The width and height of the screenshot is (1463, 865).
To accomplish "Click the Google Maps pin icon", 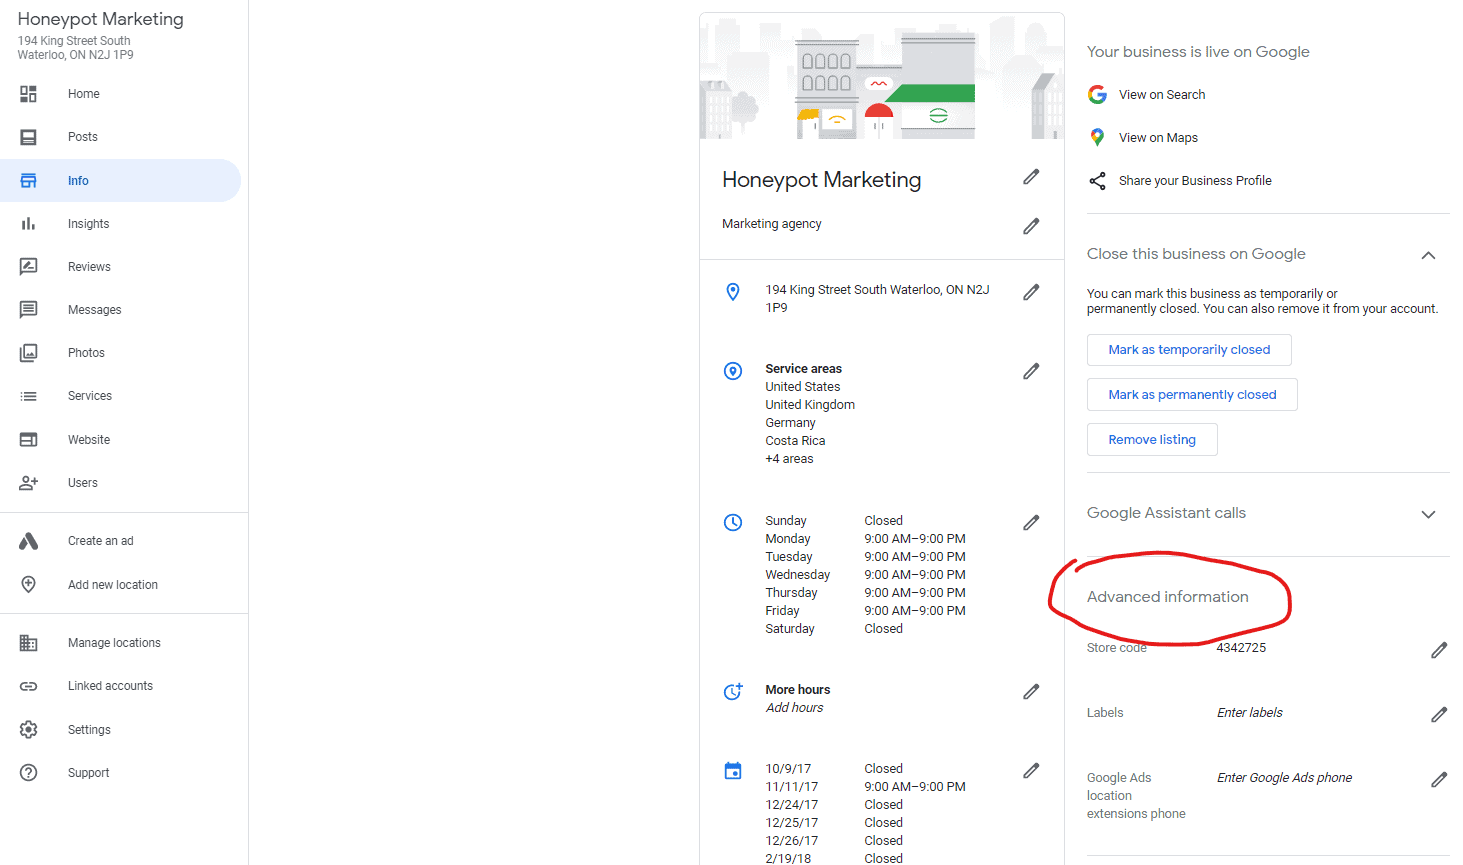I will [x=1097, y=138].
